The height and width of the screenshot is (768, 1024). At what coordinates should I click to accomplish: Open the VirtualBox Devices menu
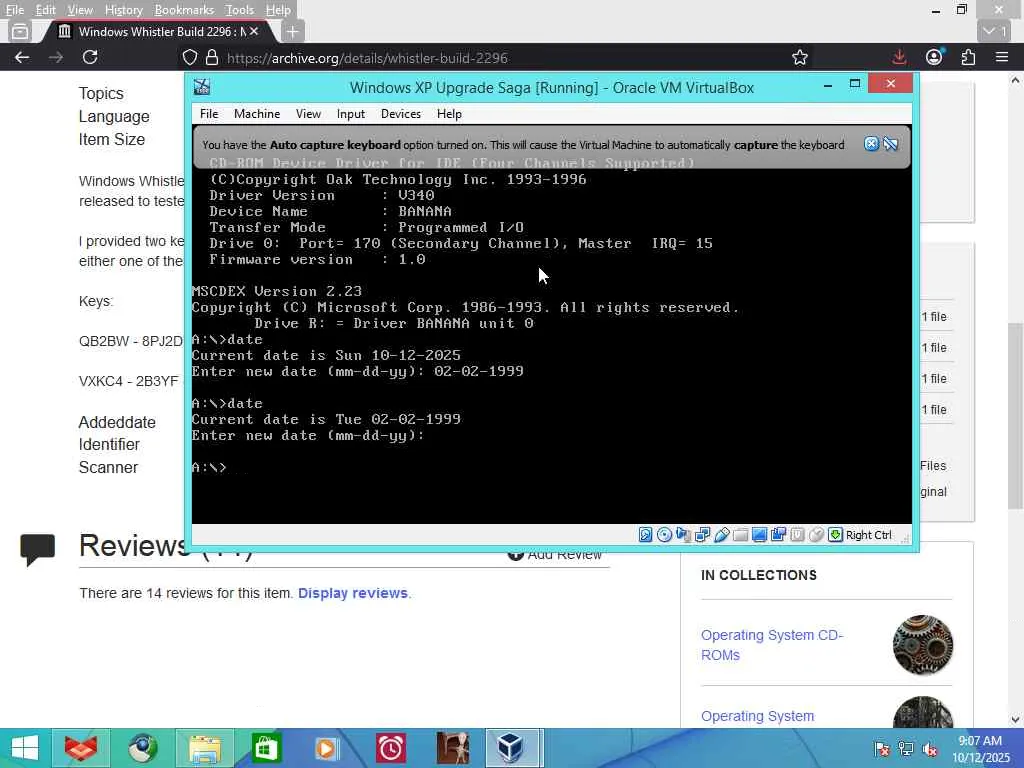click(x=400, y=114)
